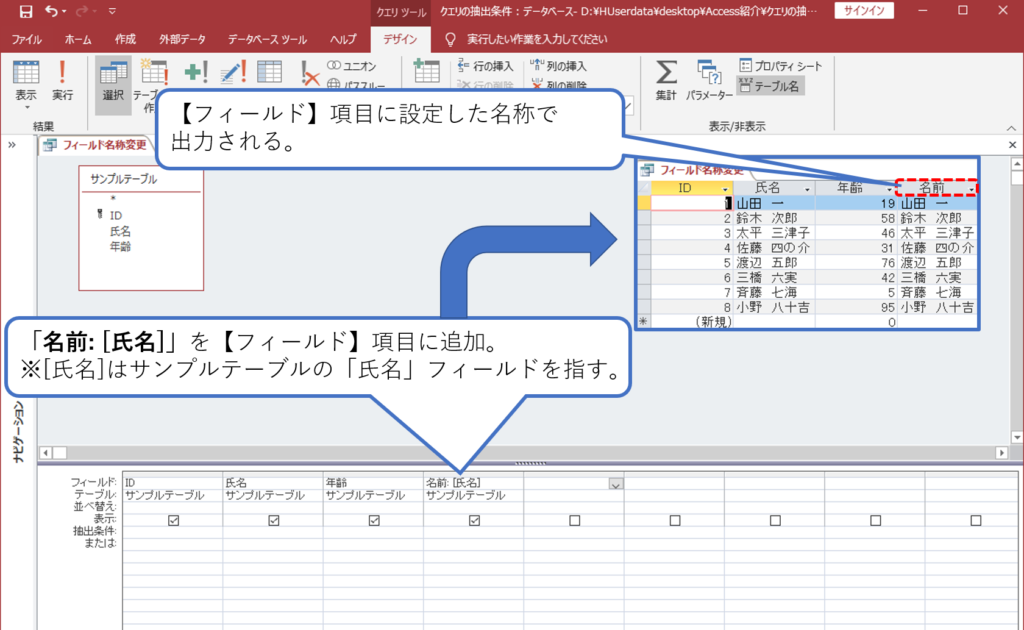The height and width of the screenshot is (630, 1024).
Task: Select the crosstab query icon
Action: pos(269,72)
